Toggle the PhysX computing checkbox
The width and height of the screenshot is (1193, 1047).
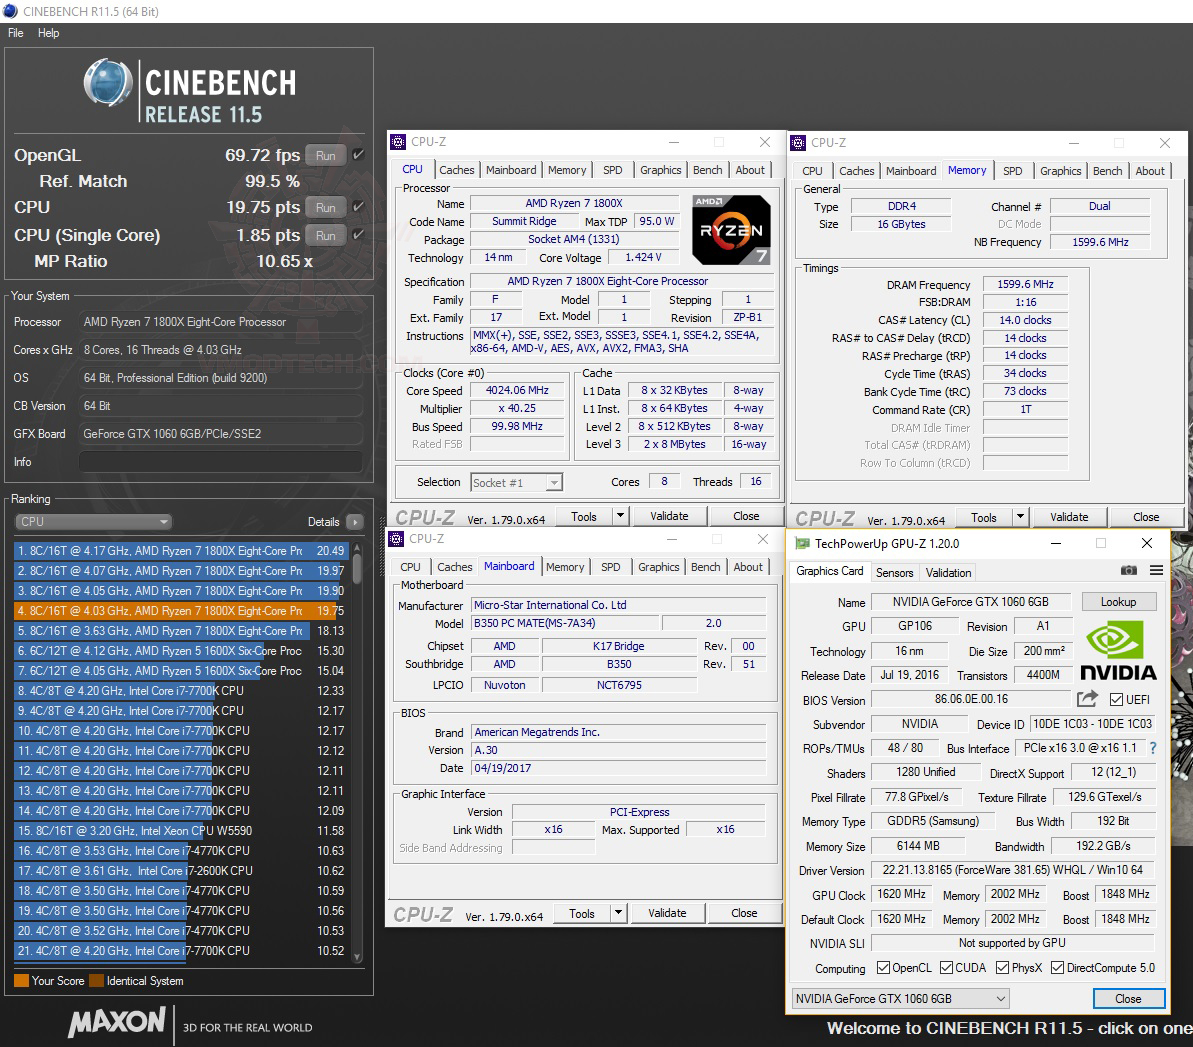tap(1003, 968)
